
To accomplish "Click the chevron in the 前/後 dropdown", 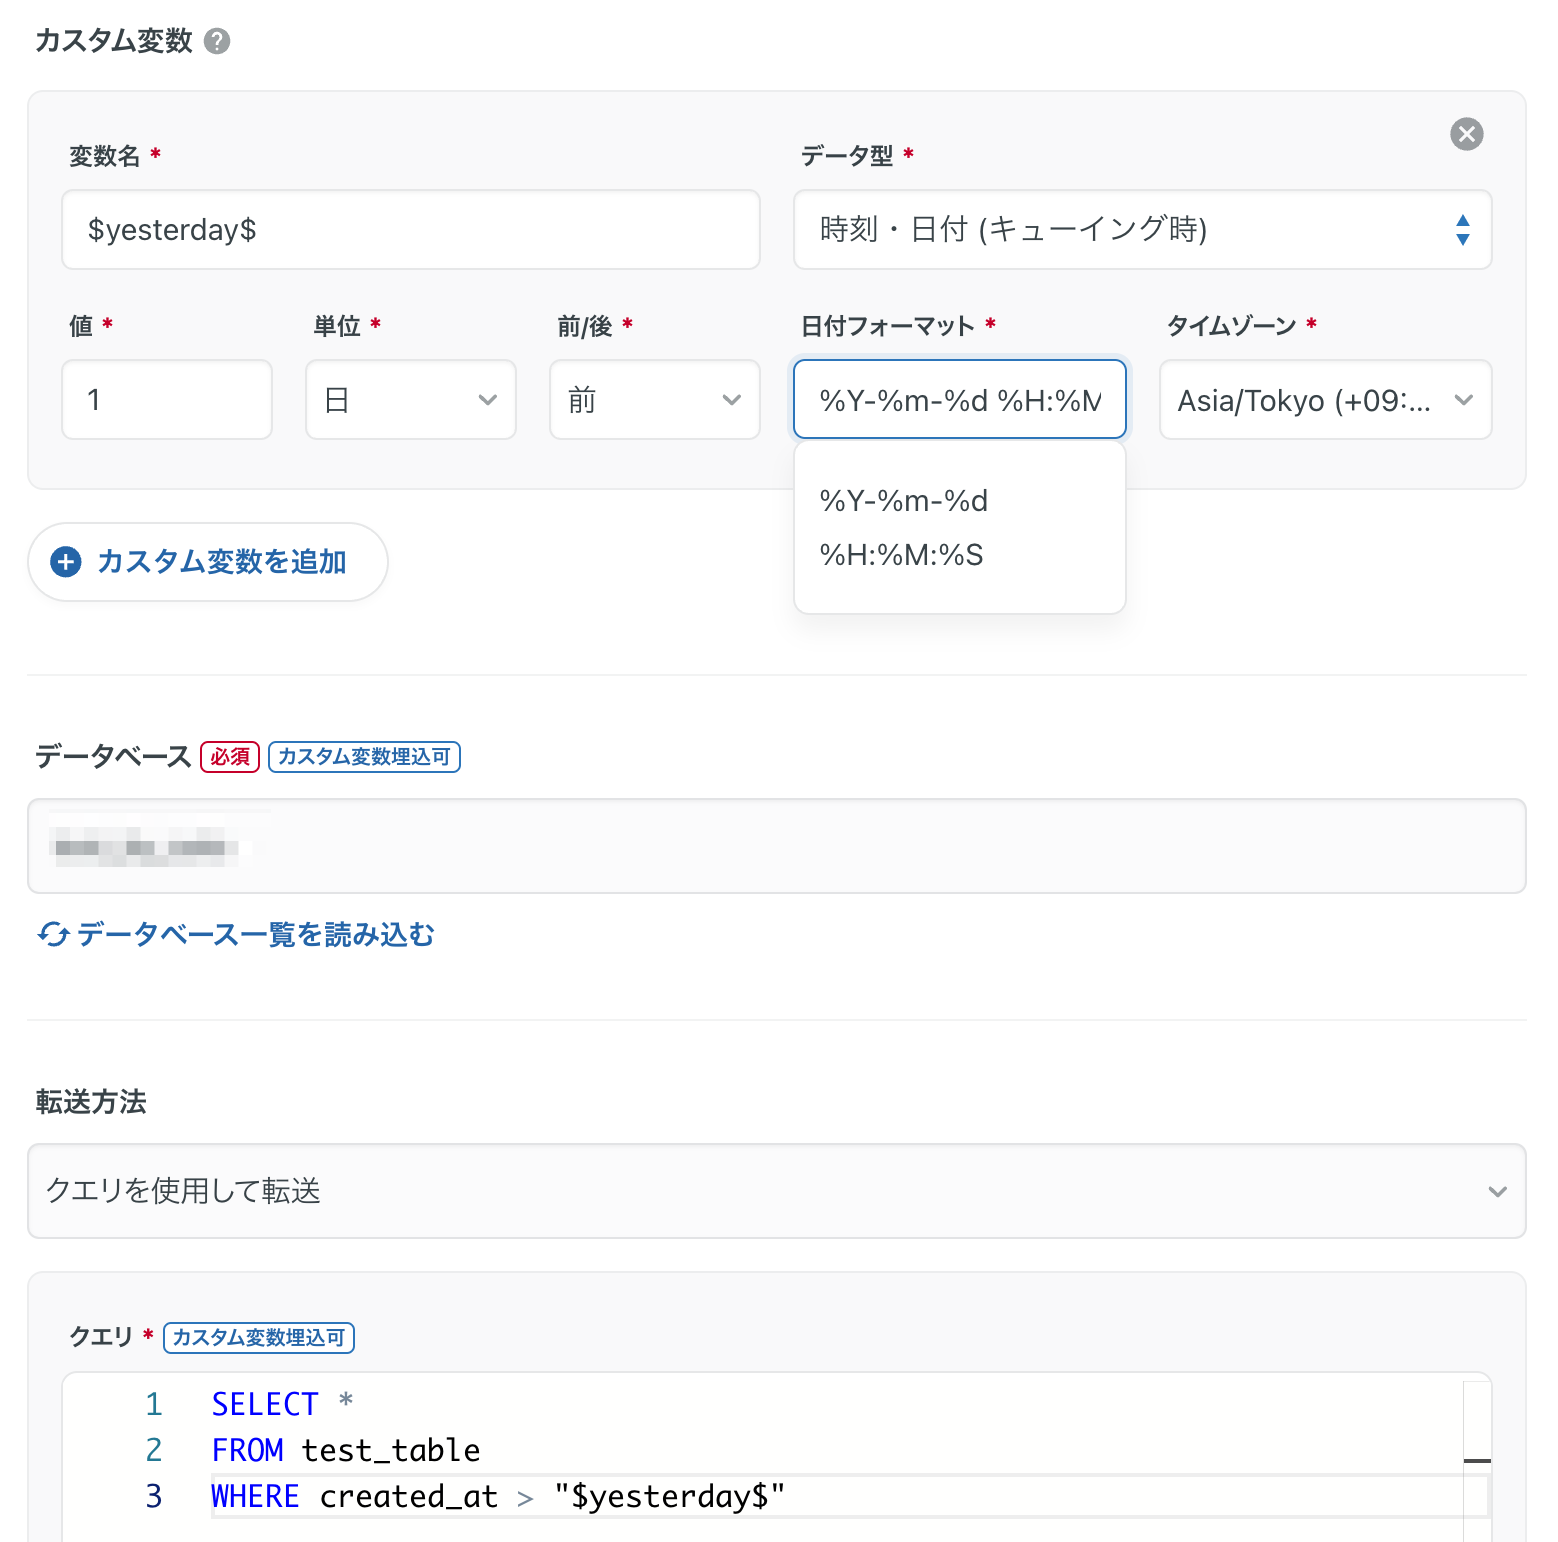I will click(732, 400).
